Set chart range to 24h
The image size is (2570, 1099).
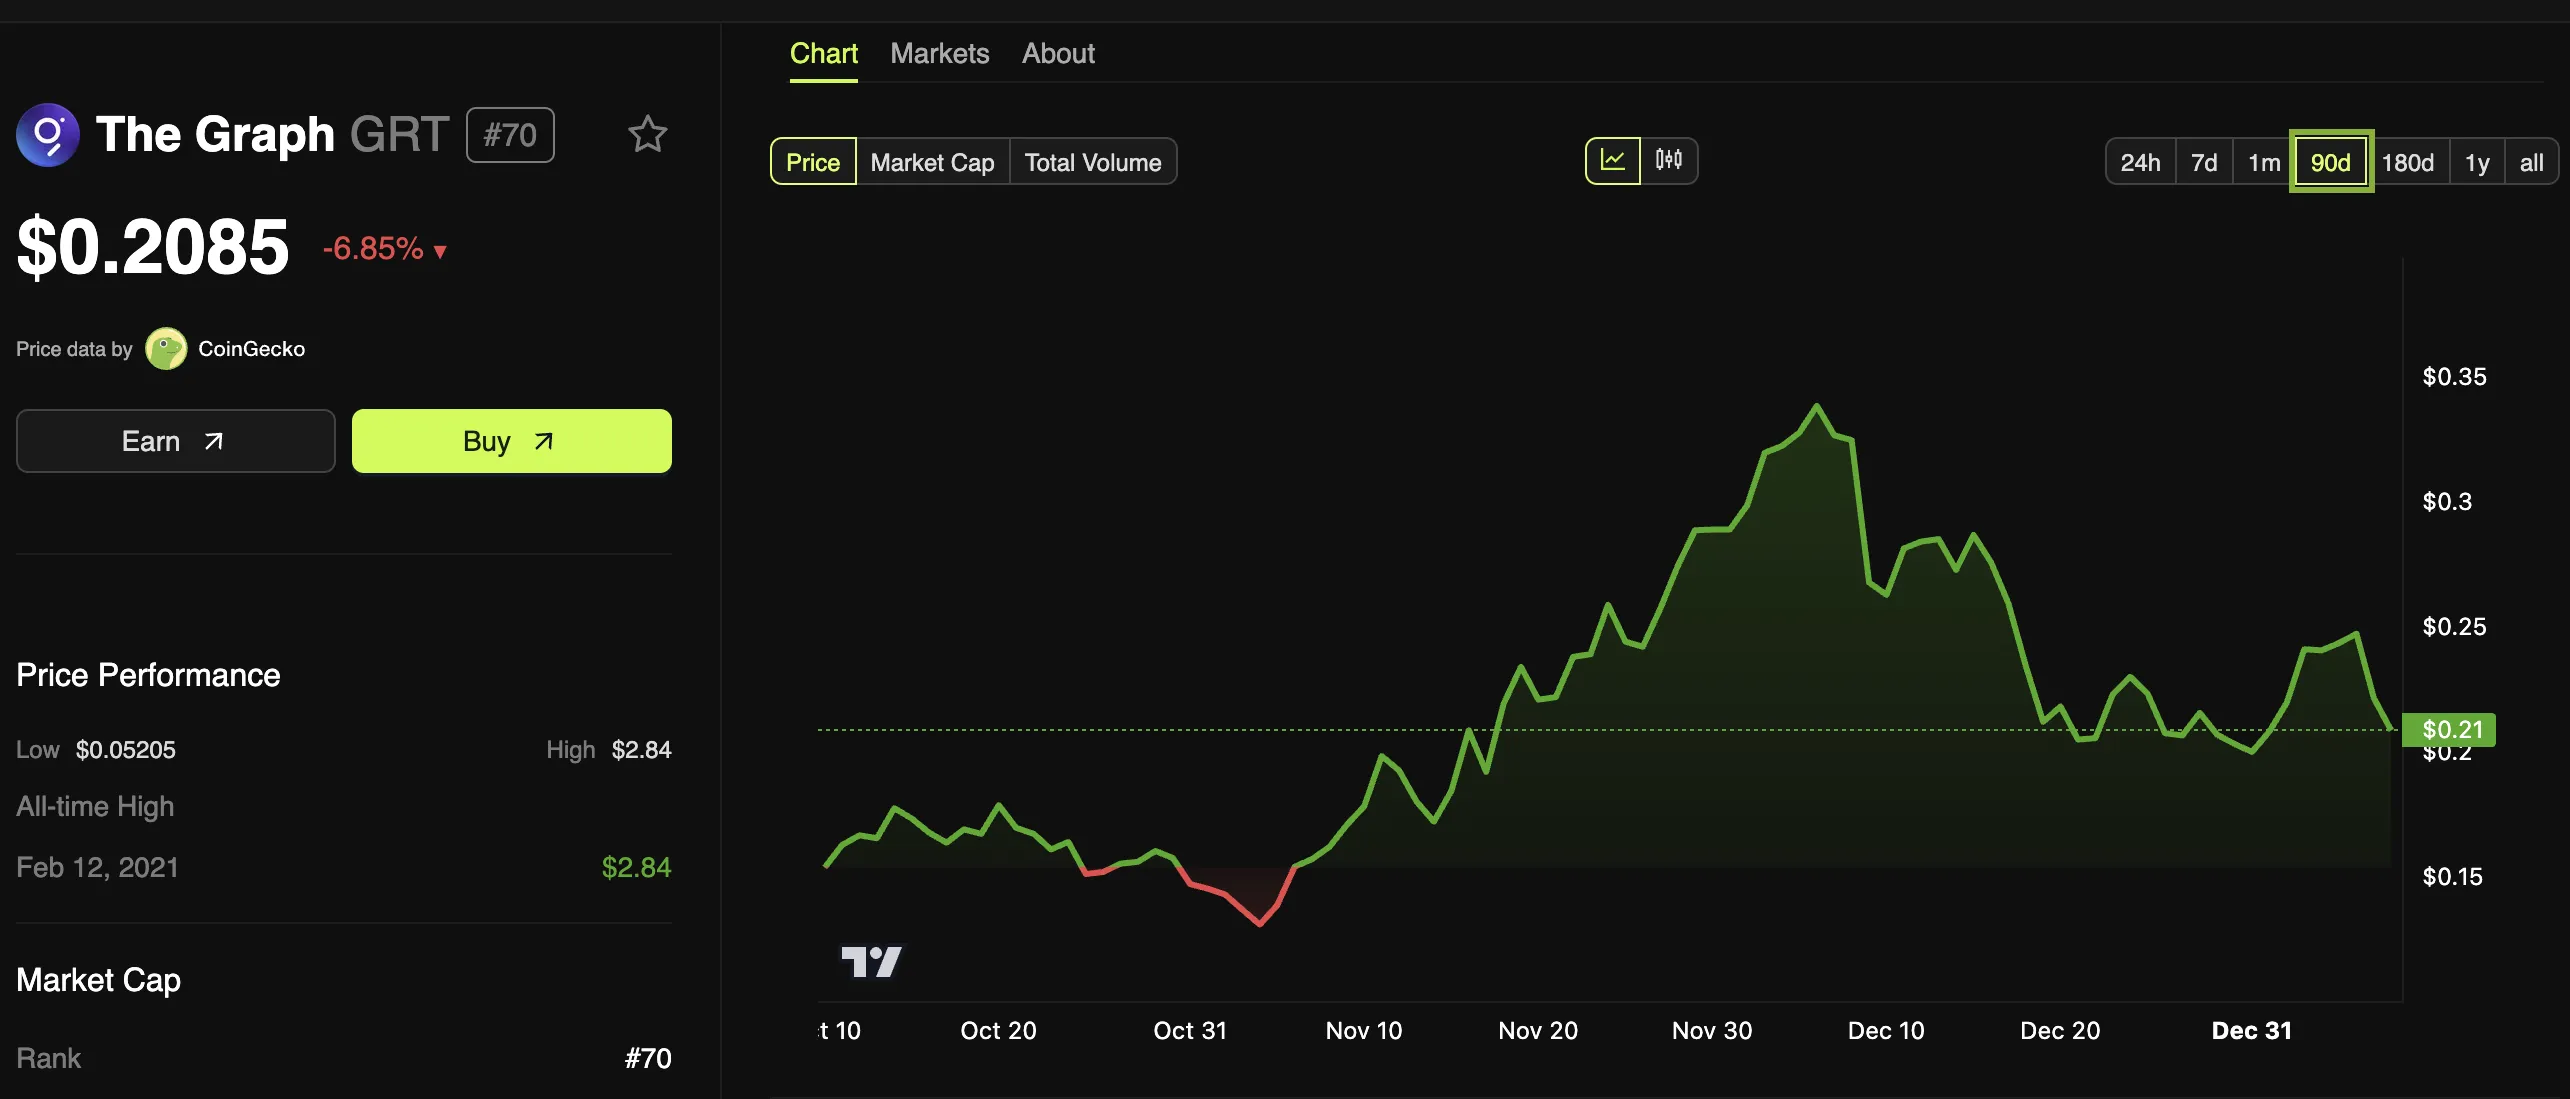pos(2140,162)
